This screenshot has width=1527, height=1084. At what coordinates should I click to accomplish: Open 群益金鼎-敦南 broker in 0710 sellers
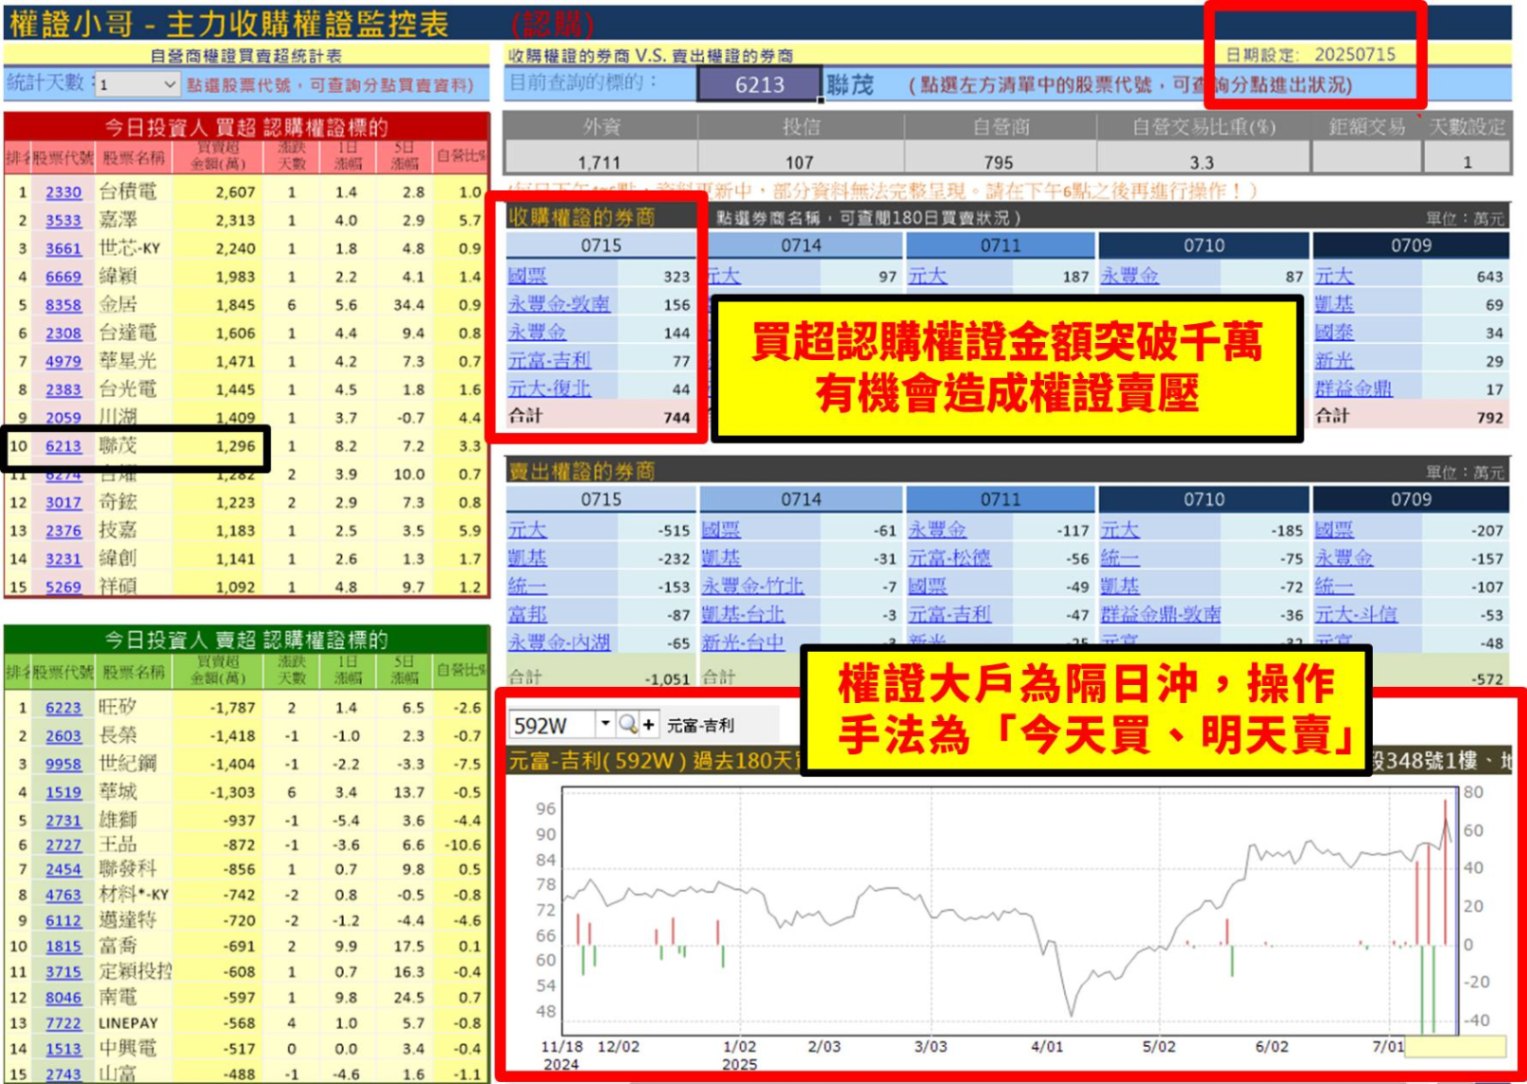[x=1160, y=614]
